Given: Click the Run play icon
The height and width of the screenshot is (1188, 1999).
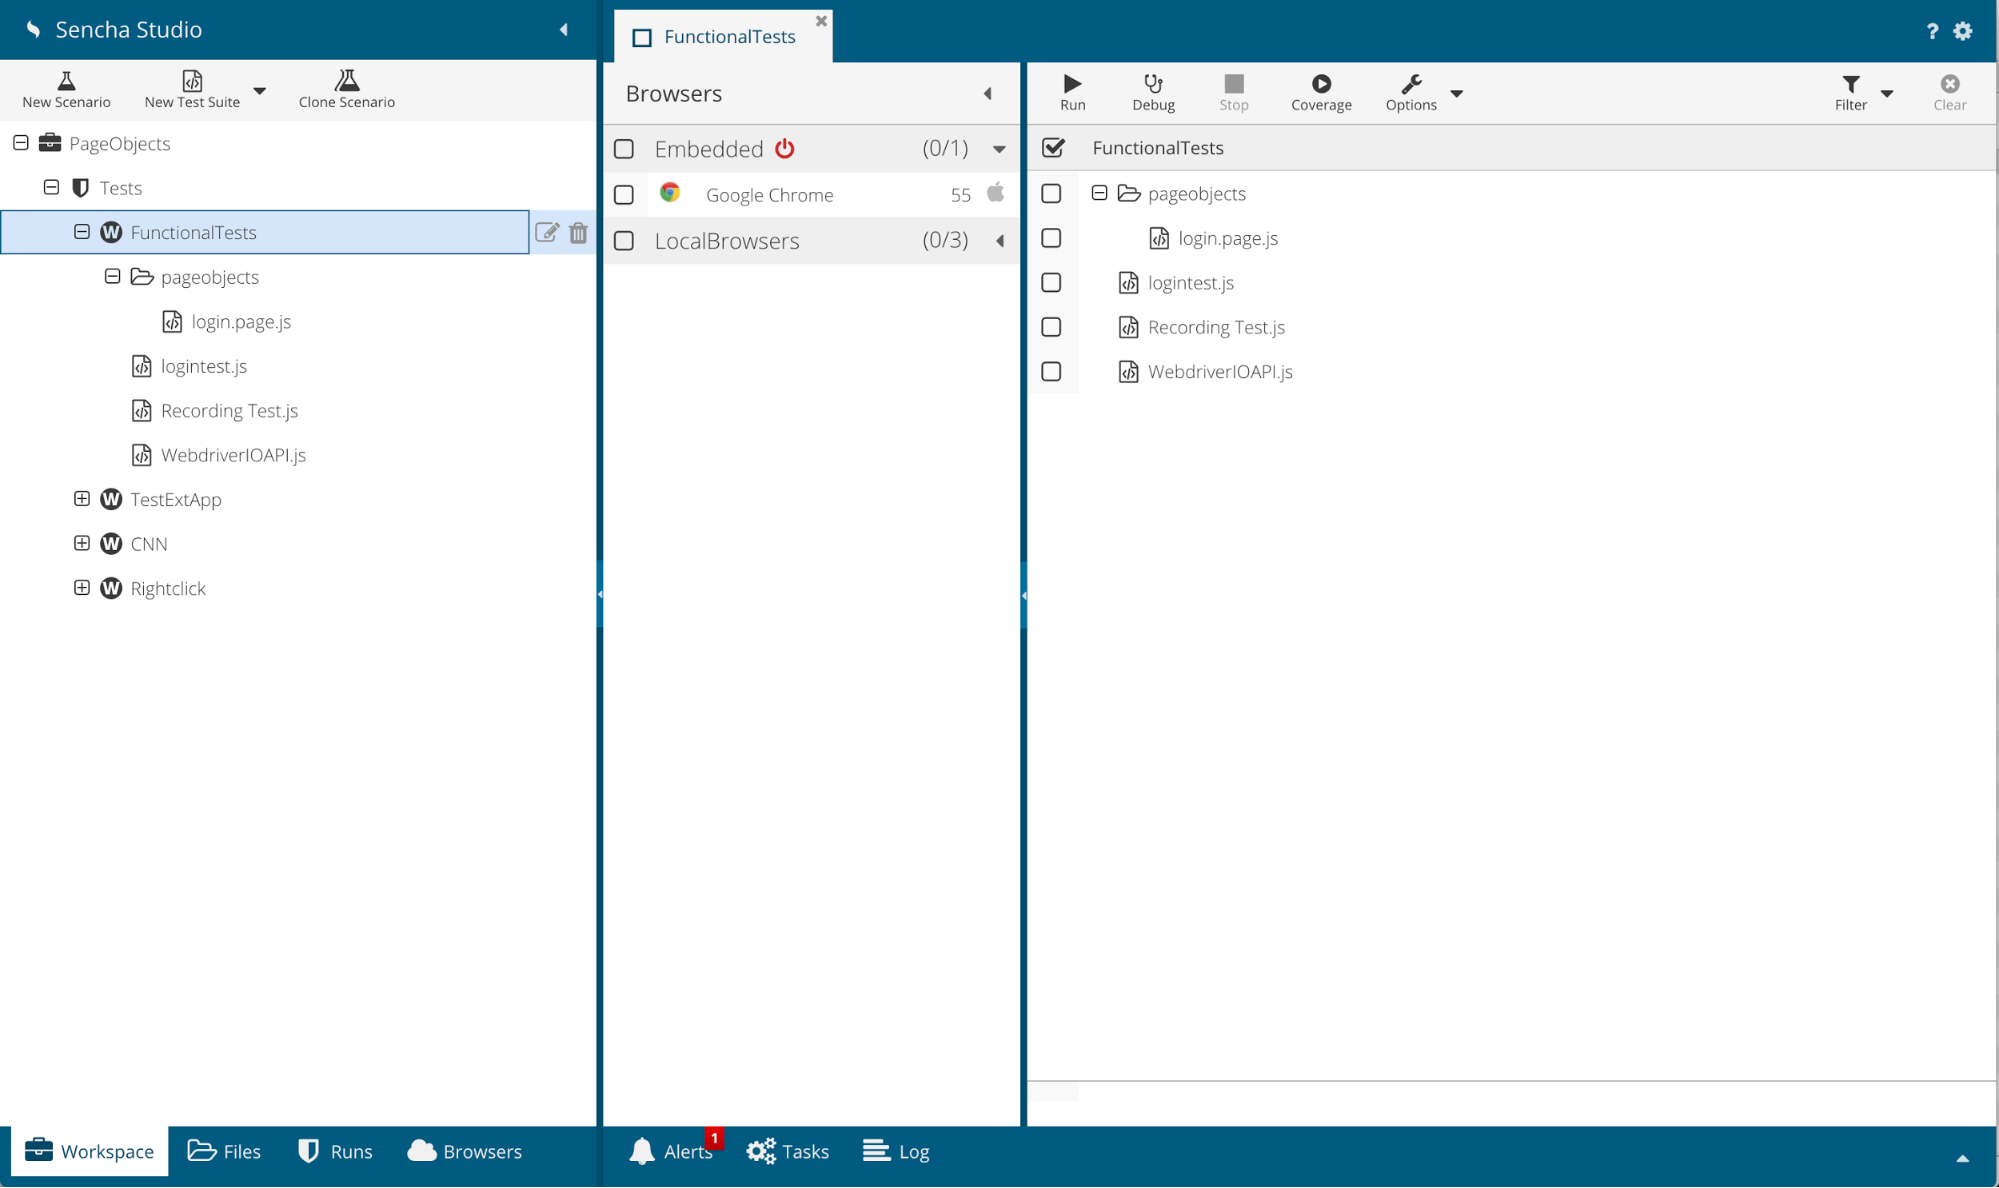Looking at the screenshot, I should 1072,83.
